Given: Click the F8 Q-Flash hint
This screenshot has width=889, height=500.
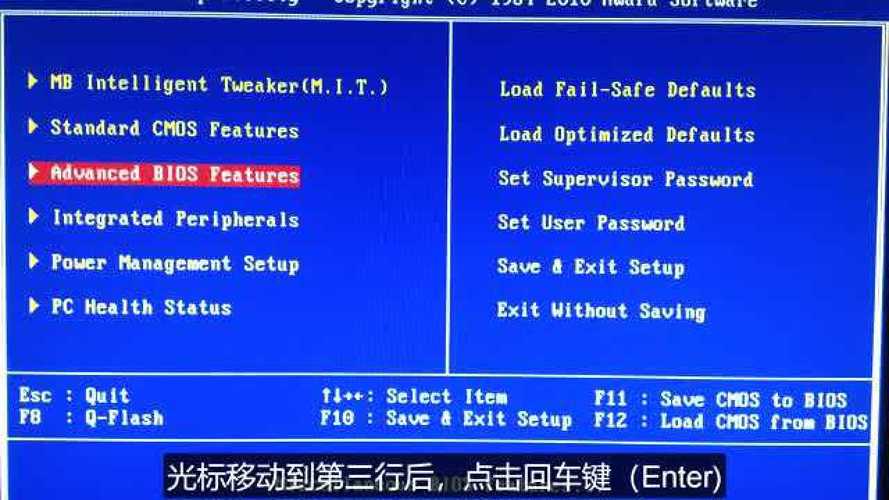Looking at the screenshot, I should [x=92, y=418].
